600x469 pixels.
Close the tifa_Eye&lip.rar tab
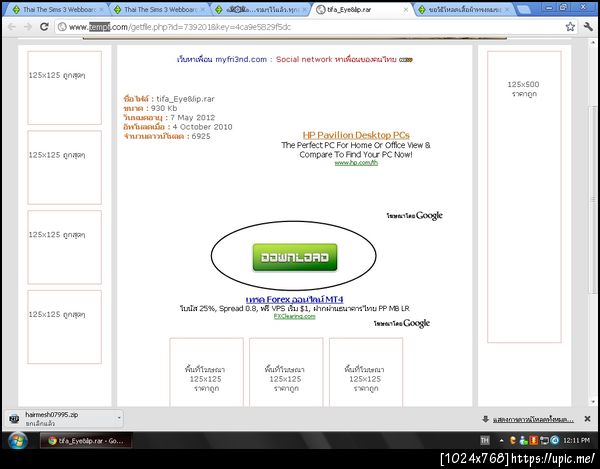406,10
